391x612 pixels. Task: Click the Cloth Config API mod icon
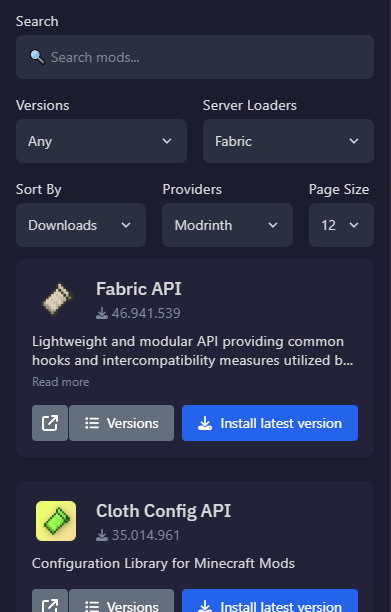click(56, 521)
